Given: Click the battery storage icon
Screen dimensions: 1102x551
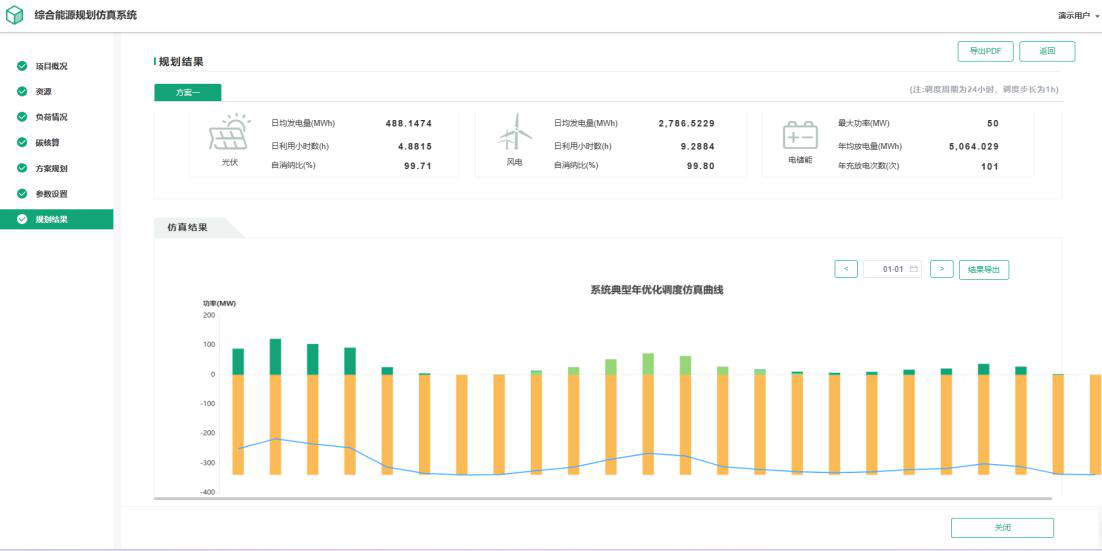Looking at the screenshot, I should point(799,135).
